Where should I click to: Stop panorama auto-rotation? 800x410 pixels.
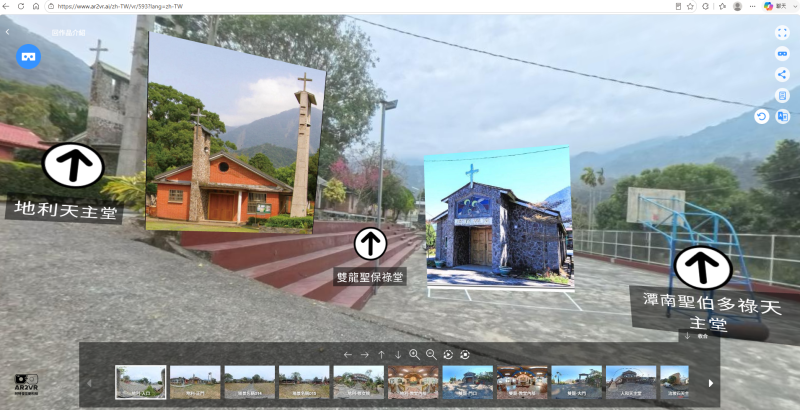coord(465,355)
